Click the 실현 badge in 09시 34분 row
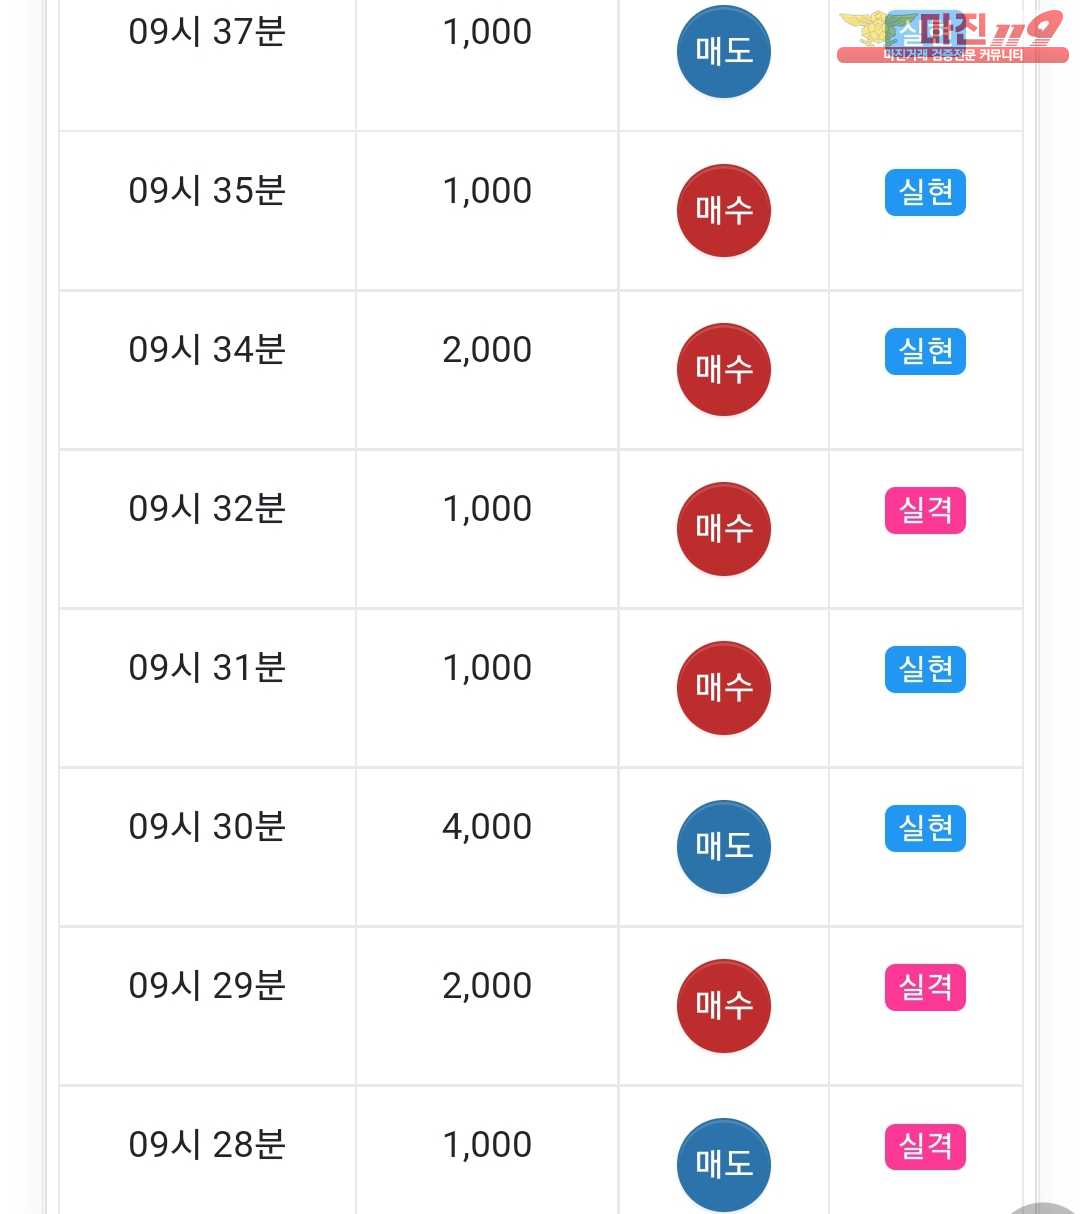The image size is (1080, 1214). point(925,351)
